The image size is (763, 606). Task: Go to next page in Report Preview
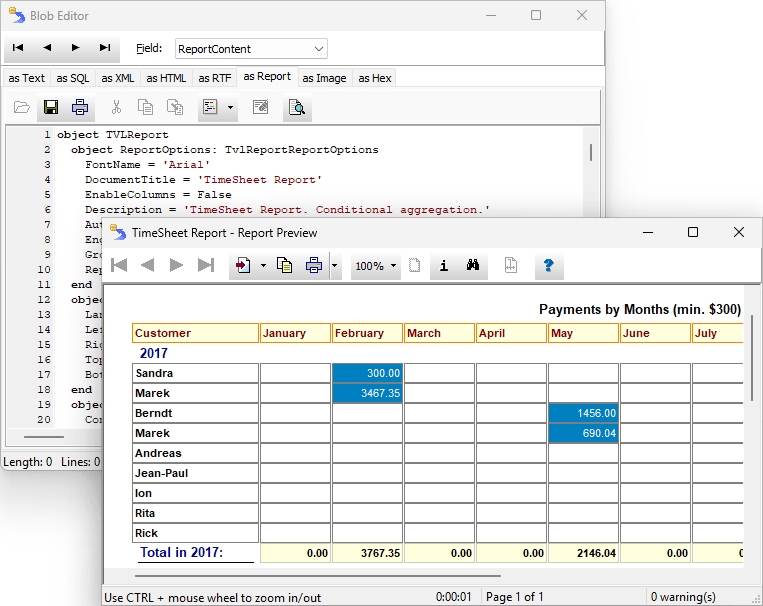coord(176,266)
